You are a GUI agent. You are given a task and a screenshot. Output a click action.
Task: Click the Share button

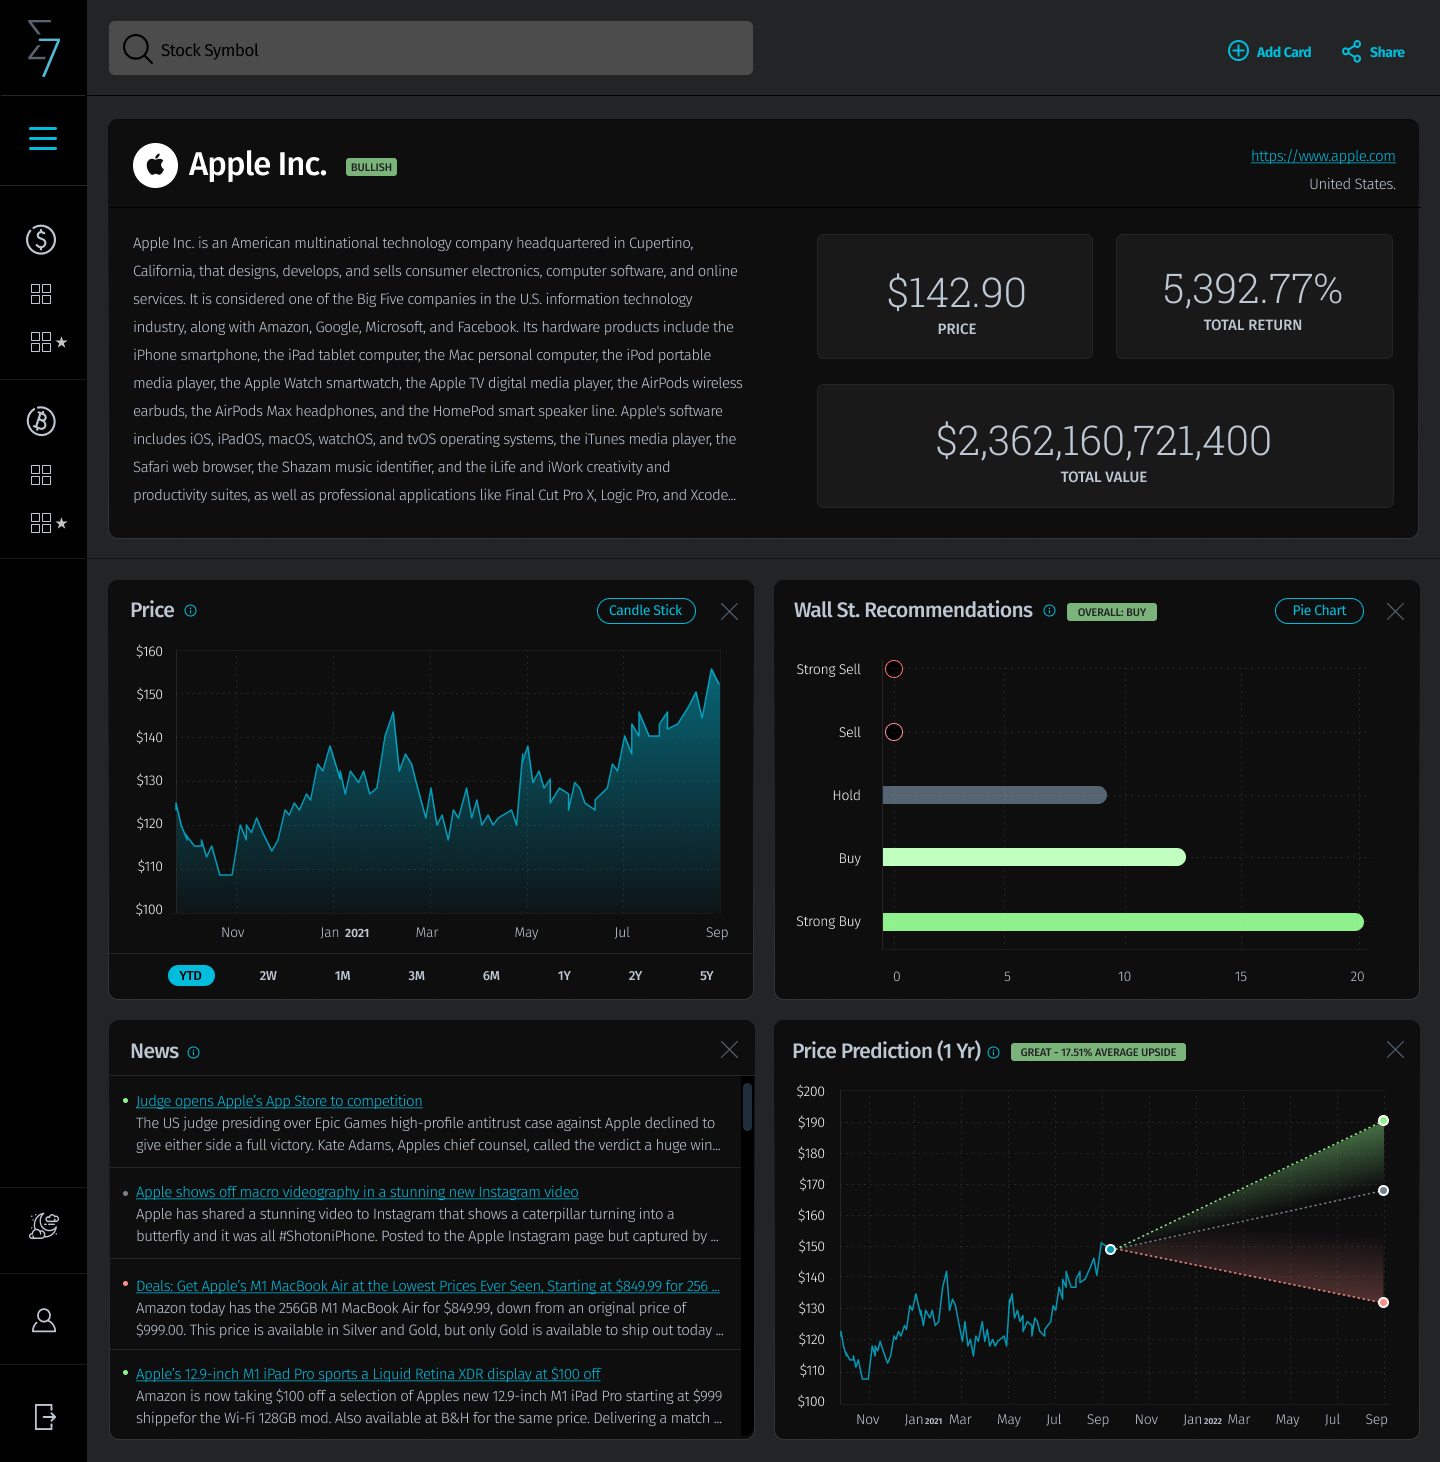(x=1373, y=51)
